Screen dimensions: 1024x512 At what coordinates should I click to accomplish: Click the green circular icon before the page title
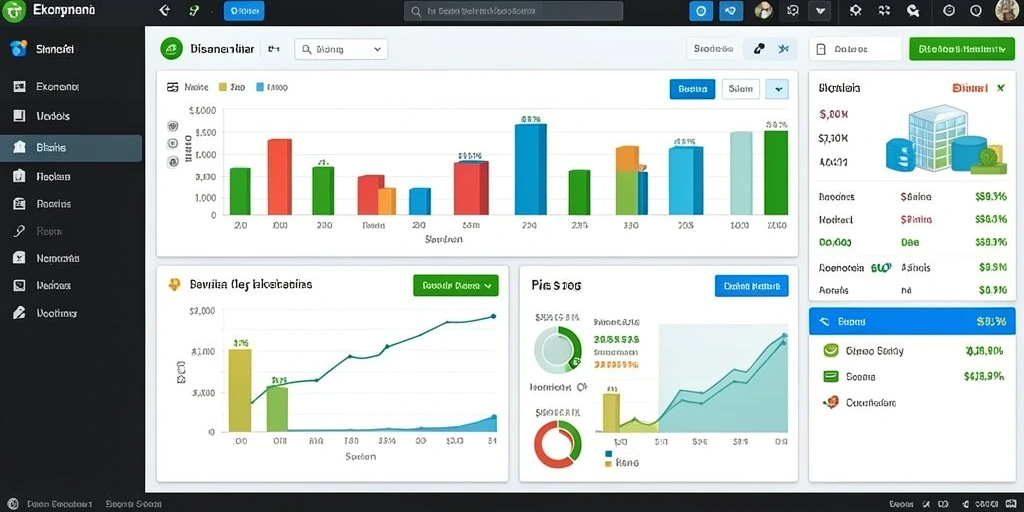pyautogui.click(x=171, y=48)
